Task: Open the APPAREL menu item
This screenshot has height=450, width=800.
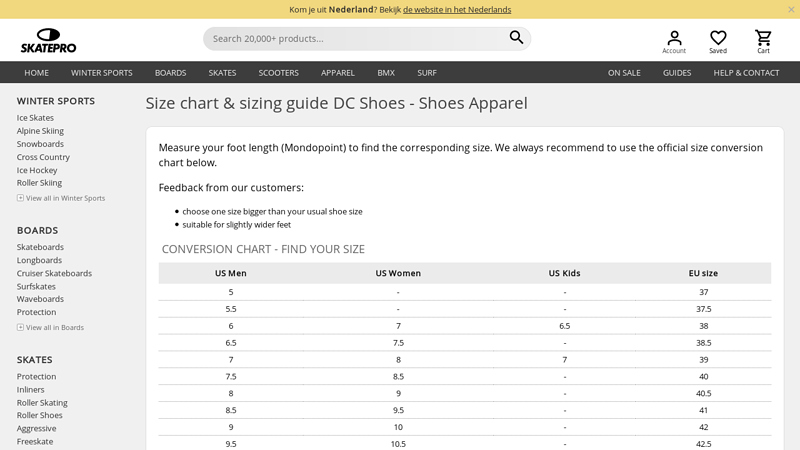Action: (x=337, y=72)
